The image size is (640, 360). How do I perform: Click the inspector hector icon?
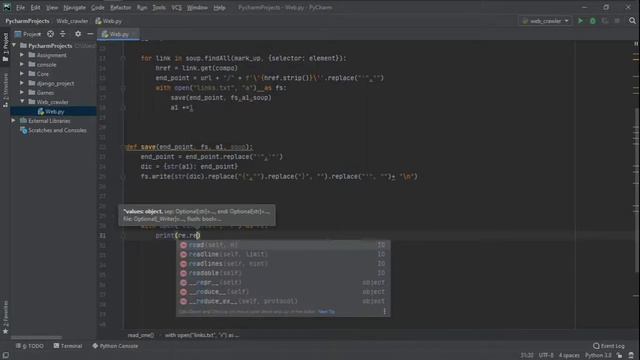[631, 355]
